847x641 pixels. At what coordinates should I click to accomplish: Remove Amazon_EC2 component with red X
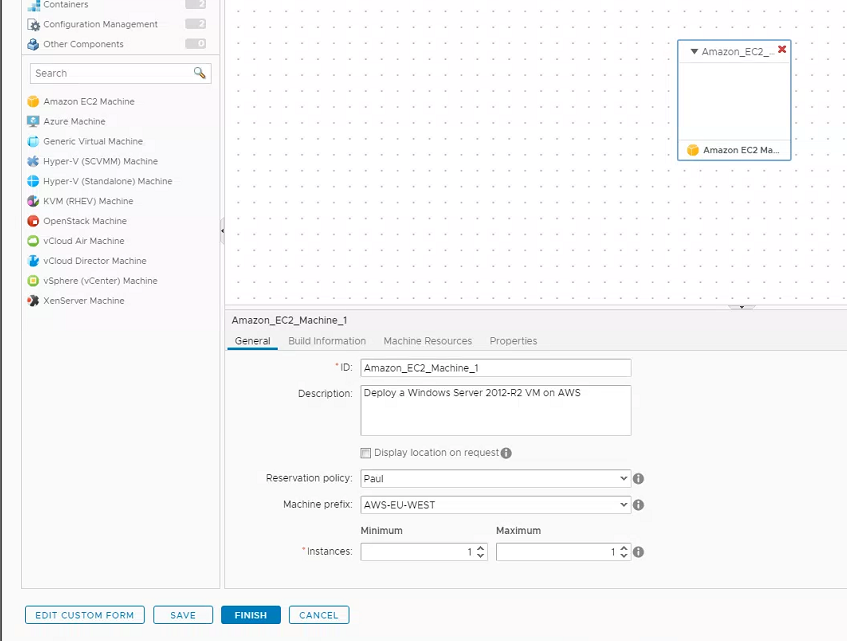pos(782,50)
